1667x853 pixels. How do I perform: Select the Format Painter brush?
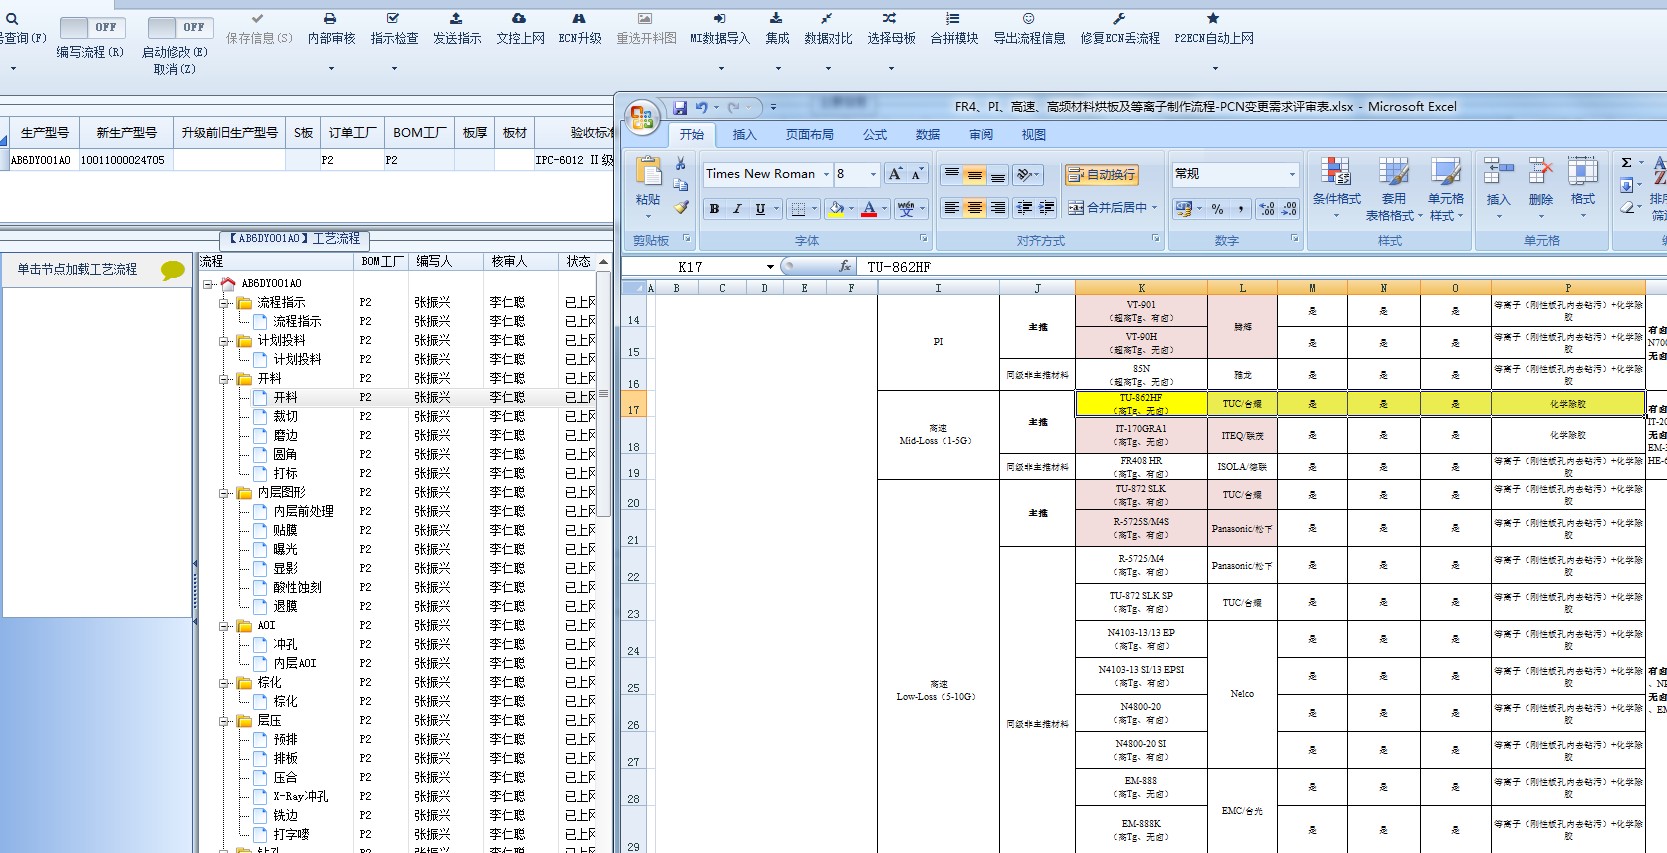(x=680, y=207)
